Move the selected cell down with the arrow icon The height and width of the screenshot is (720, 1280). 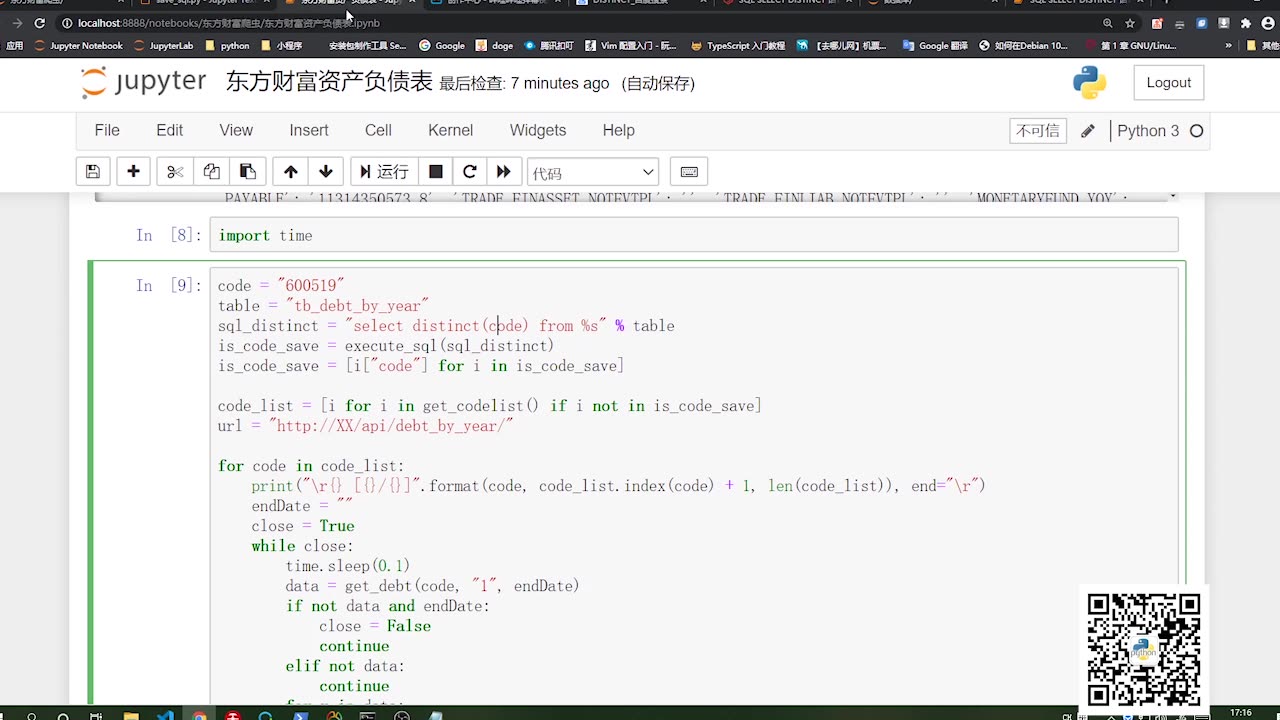326,172
